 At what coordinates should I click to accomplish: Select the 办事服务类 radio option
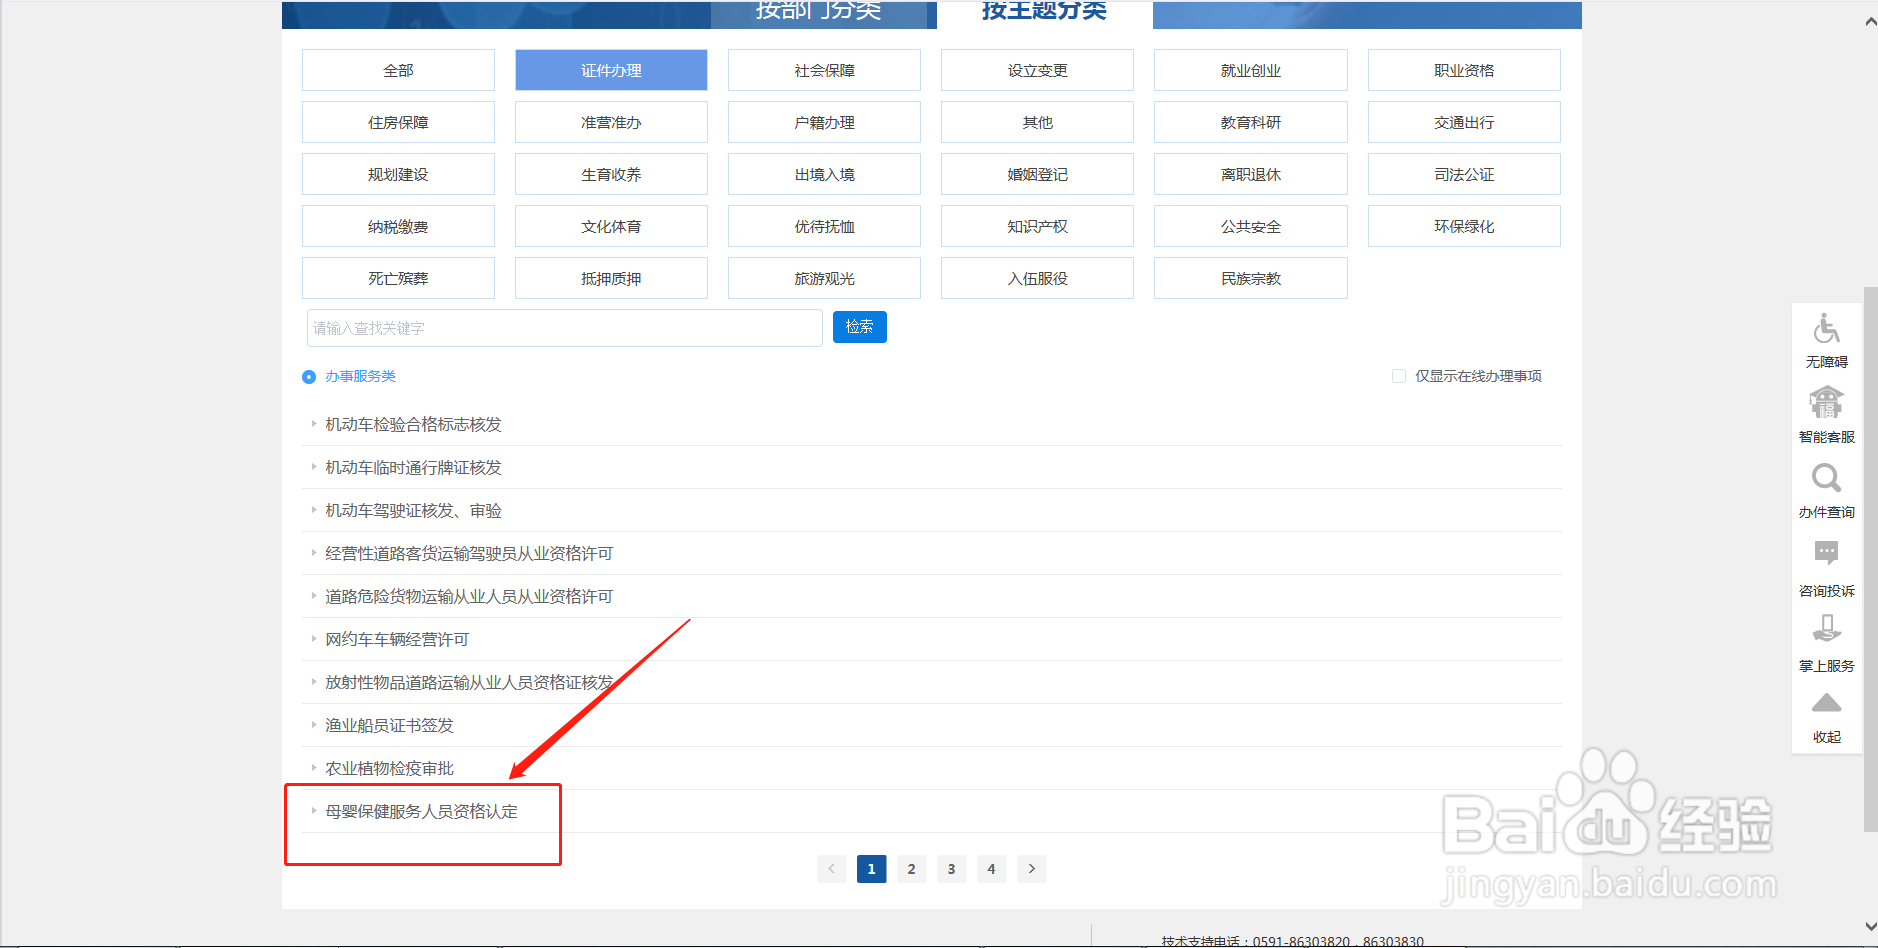(x=308, y=376)
